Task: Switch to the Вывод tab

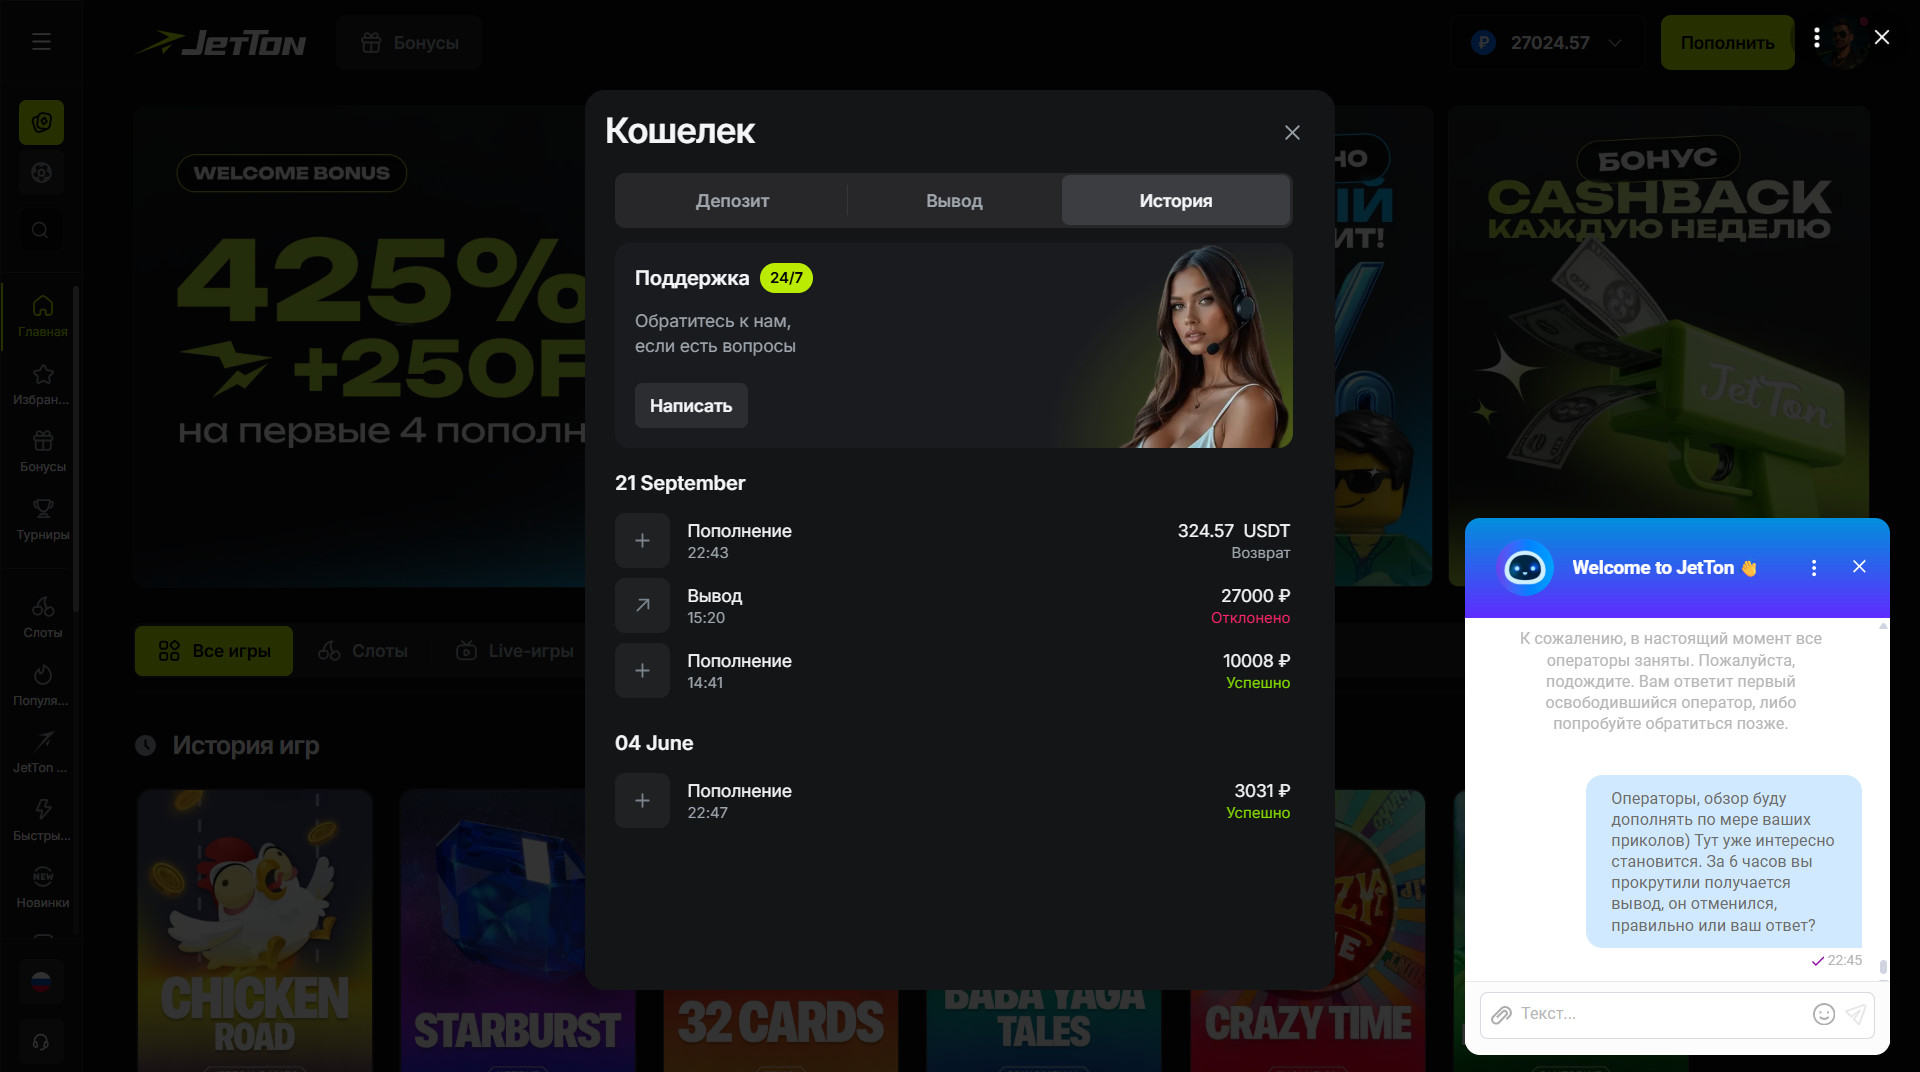Action: pos(954,201)
